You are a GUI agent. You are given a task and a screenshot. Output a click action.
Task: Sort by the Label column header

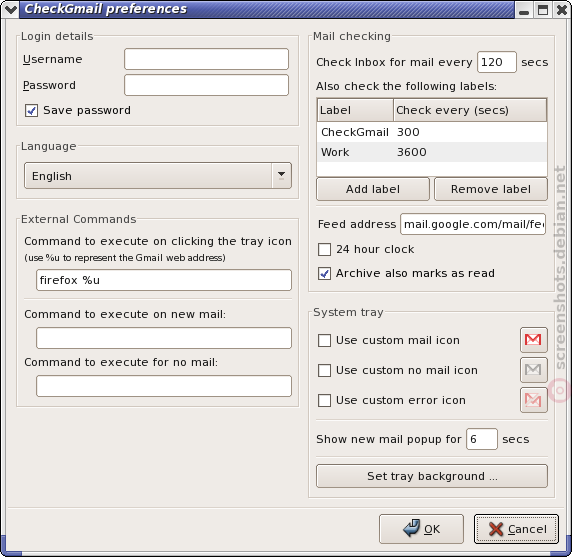pyautogui.click(x=355, y=110)
